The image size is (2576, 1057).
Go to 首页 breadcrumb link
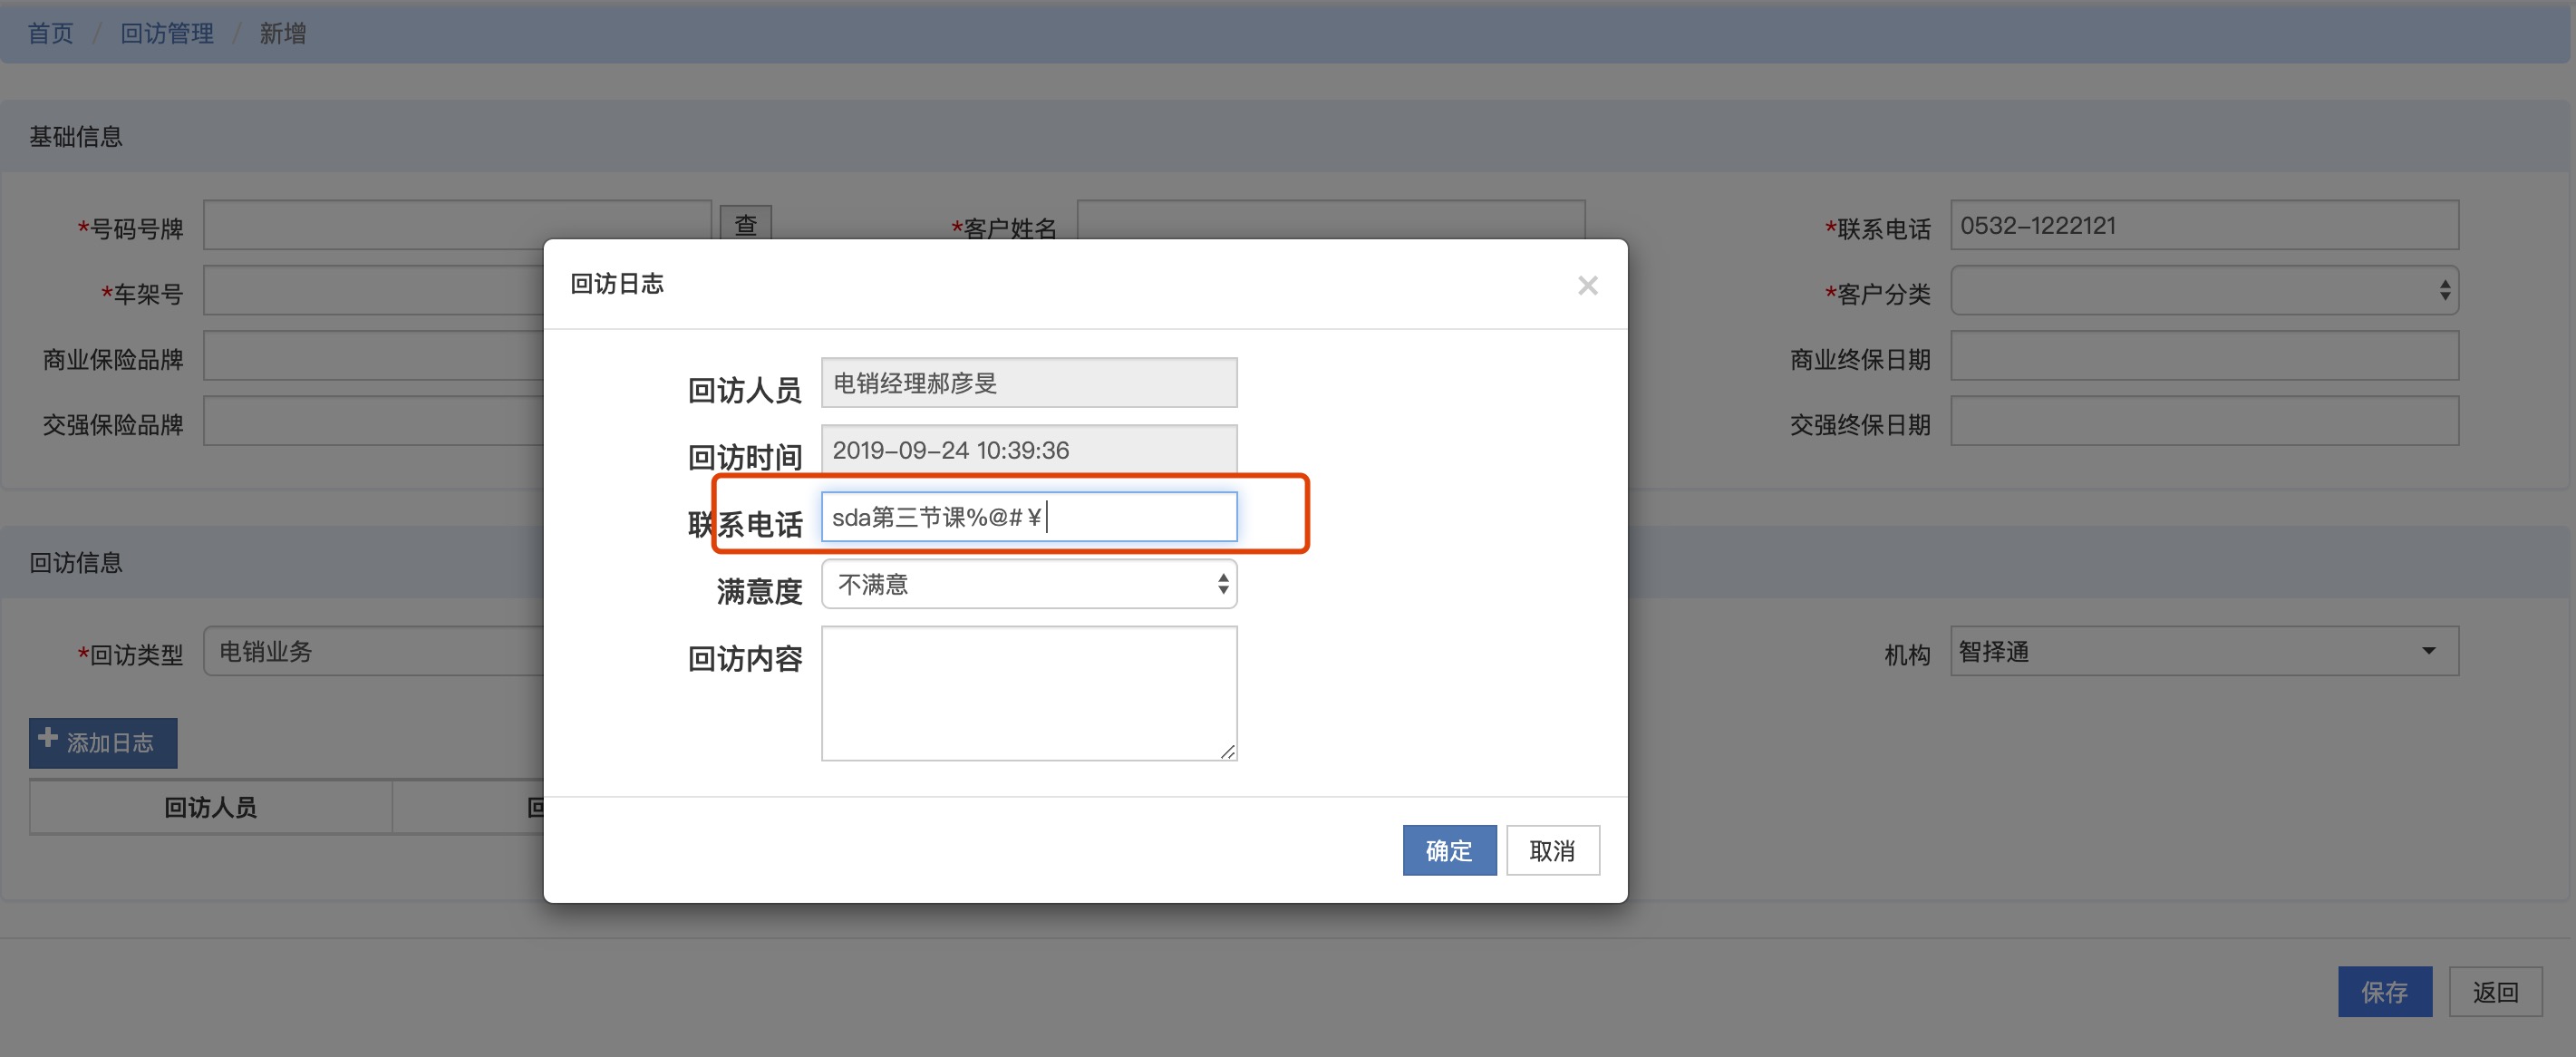pos(50,33)
